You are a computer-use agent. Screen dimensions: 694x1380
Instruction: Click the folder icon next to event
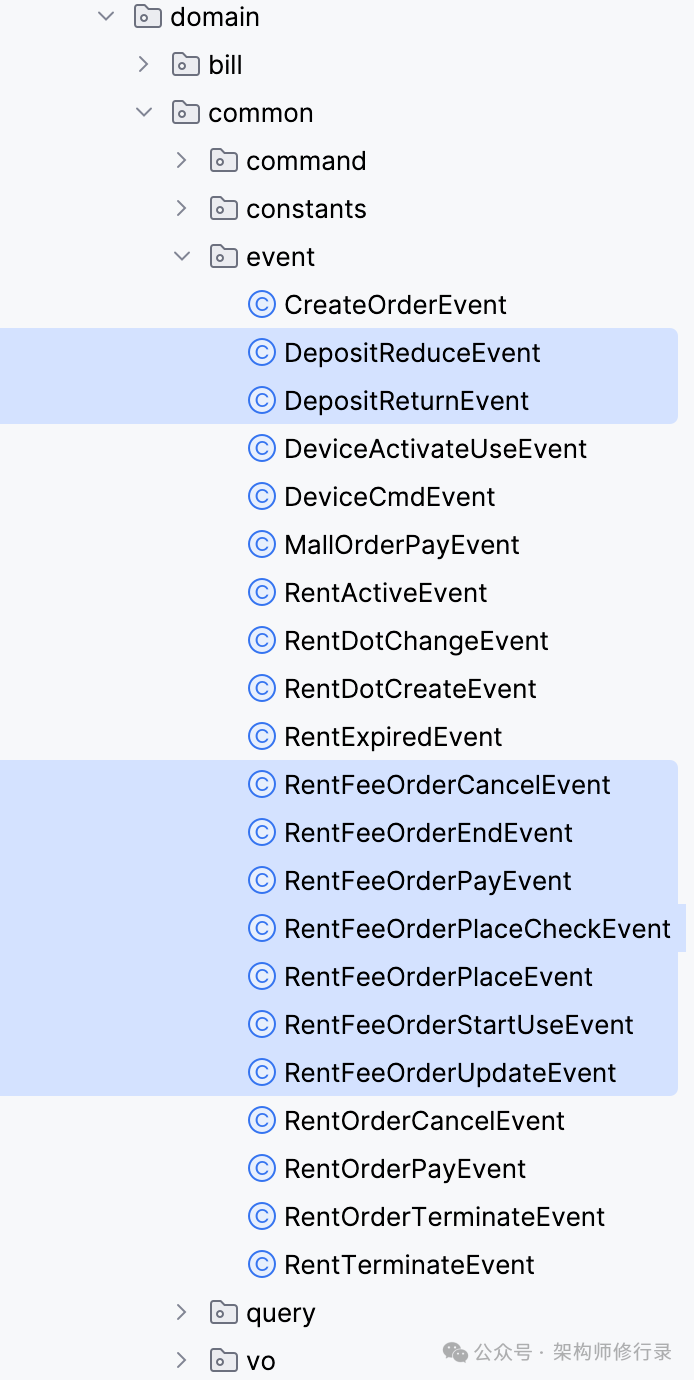coord(223,257)
